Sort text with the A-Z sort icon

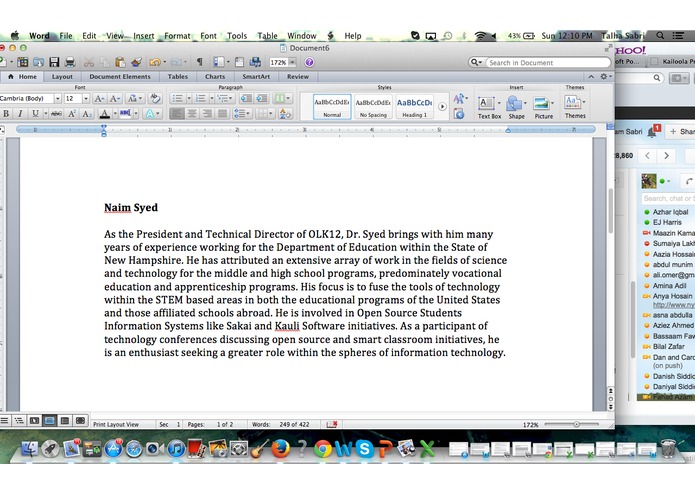285,114
